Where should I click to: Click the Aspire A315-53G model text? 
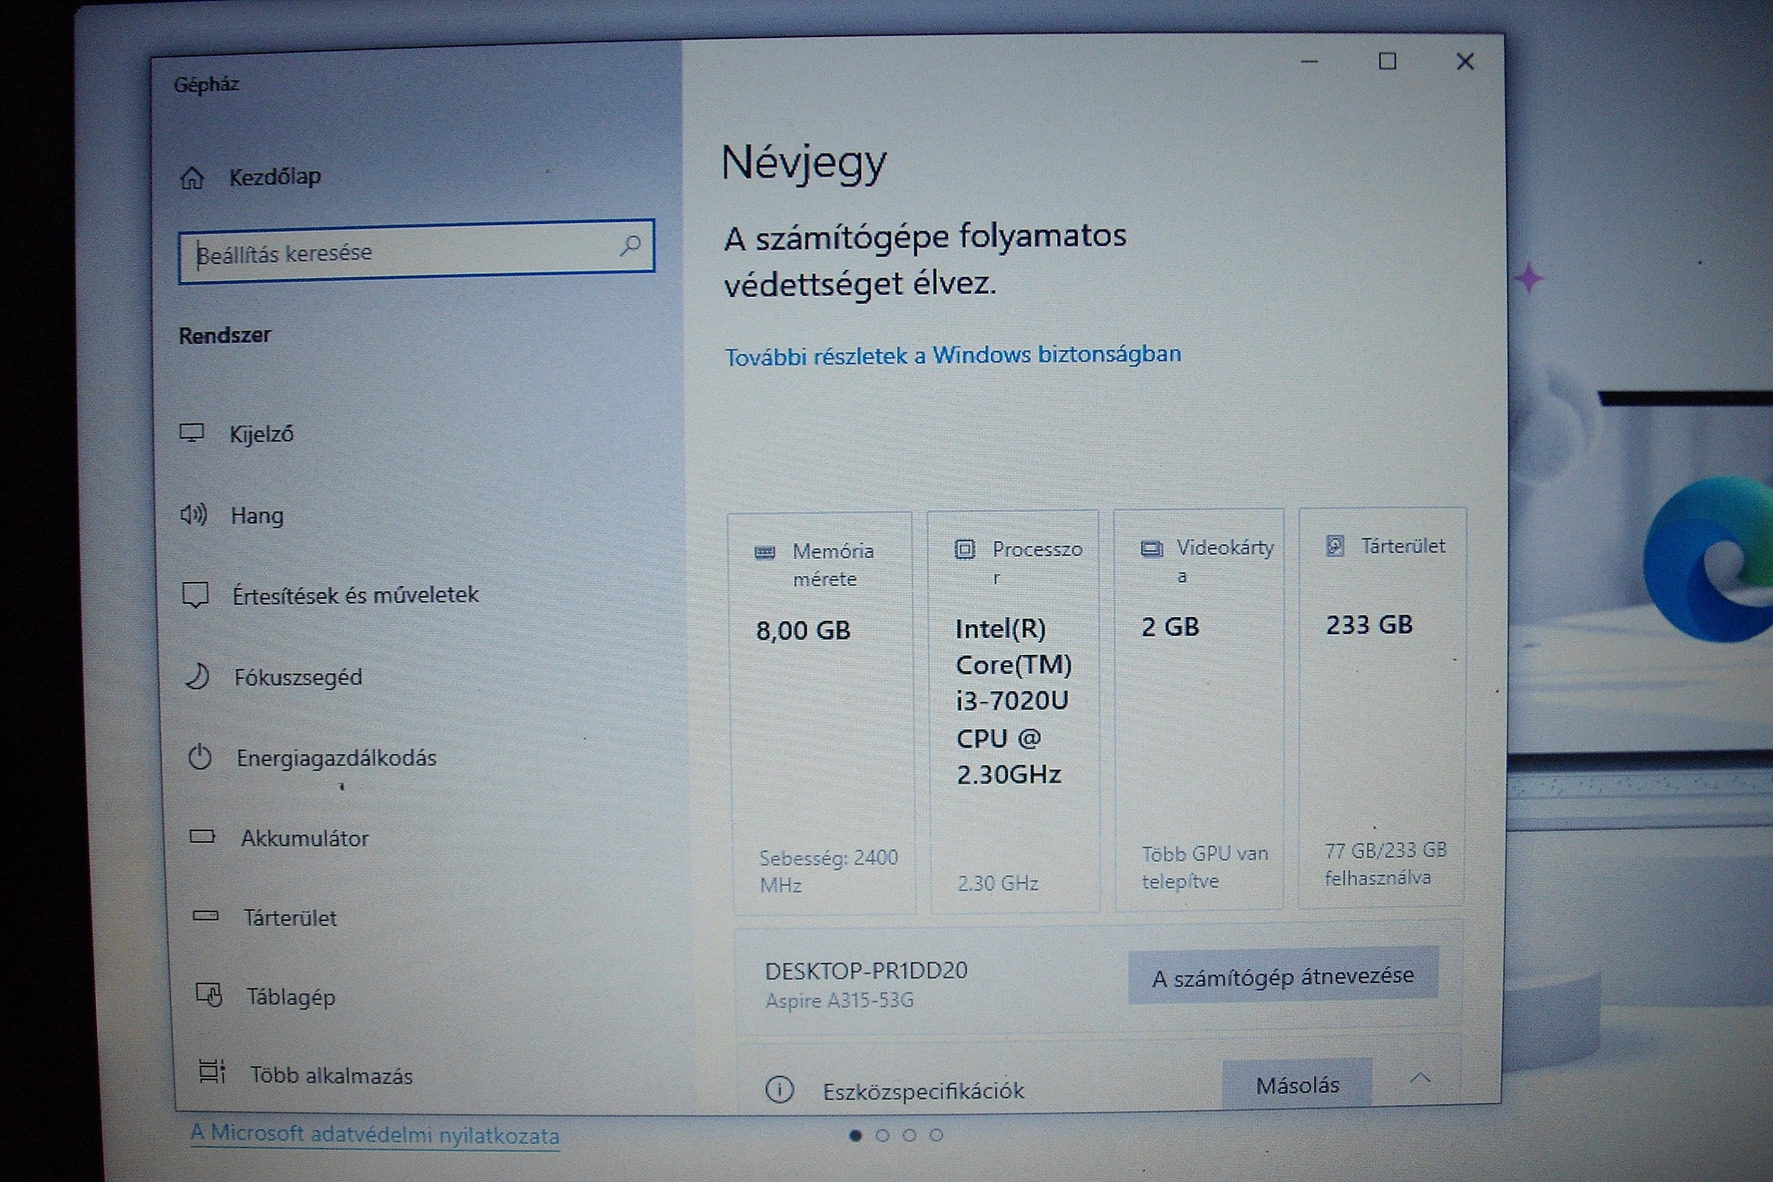(x=839, y=1000)
